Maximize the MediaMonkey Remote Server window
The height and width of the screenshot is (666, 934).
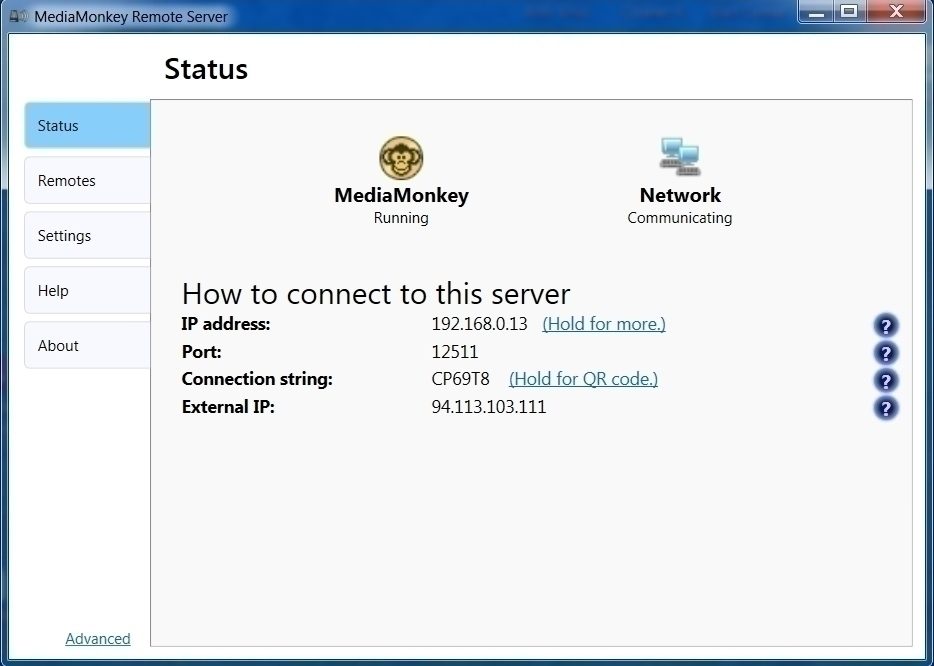(x=850, y=12)
